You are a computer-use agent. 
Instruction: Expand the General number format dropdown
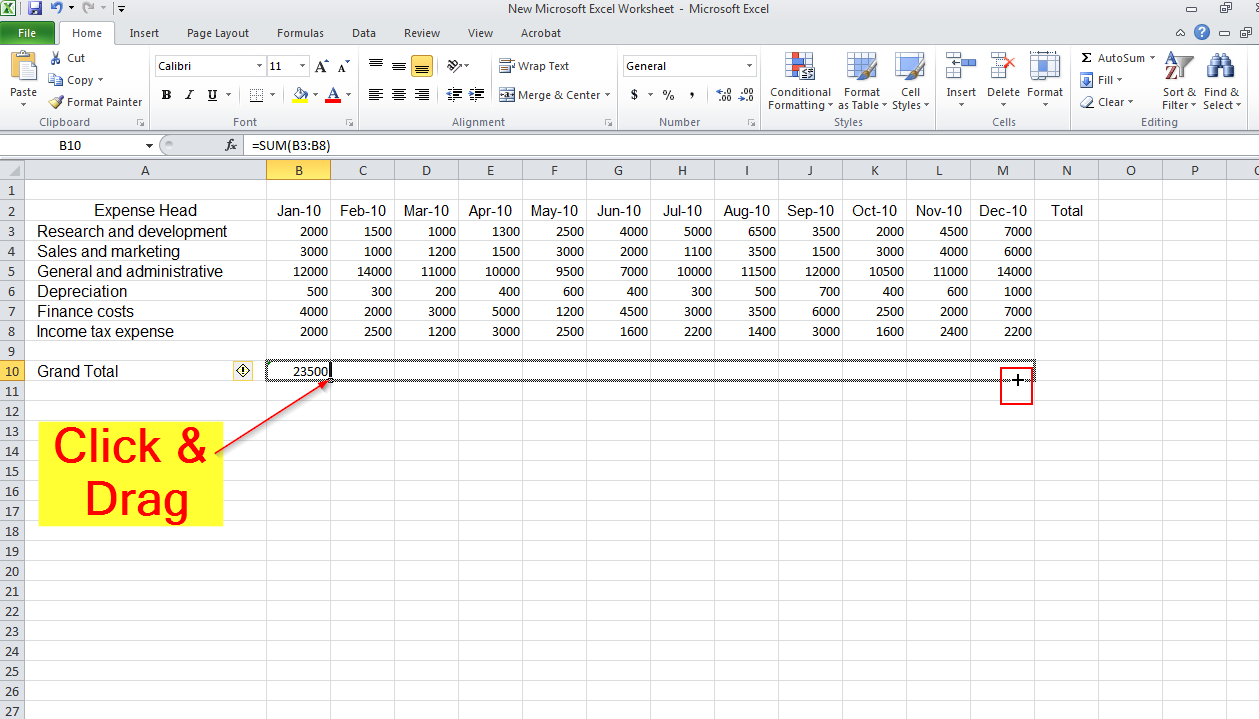pos(749,66)
